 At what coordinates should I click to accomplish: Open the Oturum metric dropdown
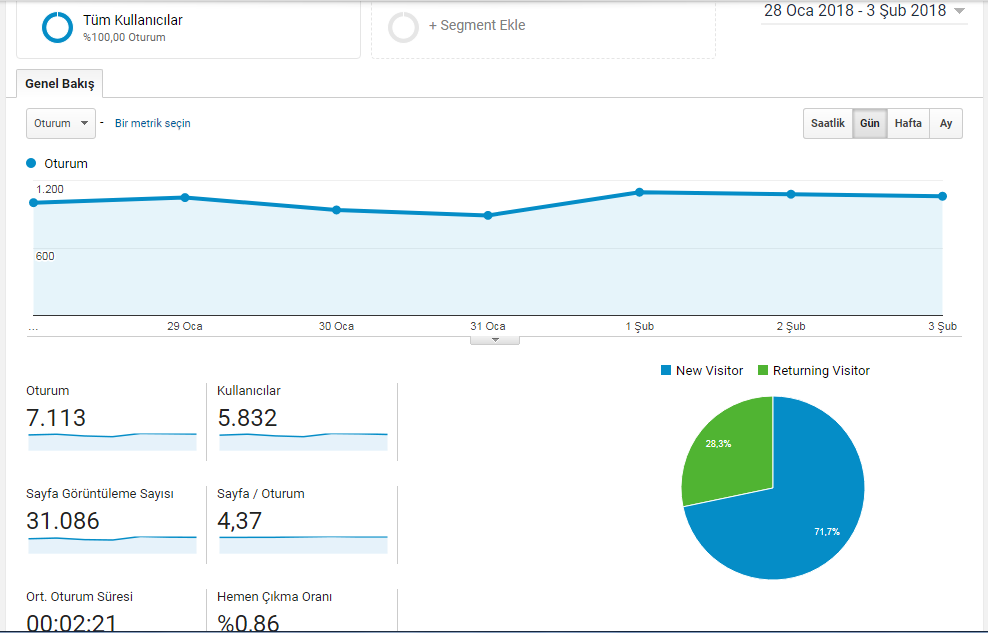click(x=61, y=123)
